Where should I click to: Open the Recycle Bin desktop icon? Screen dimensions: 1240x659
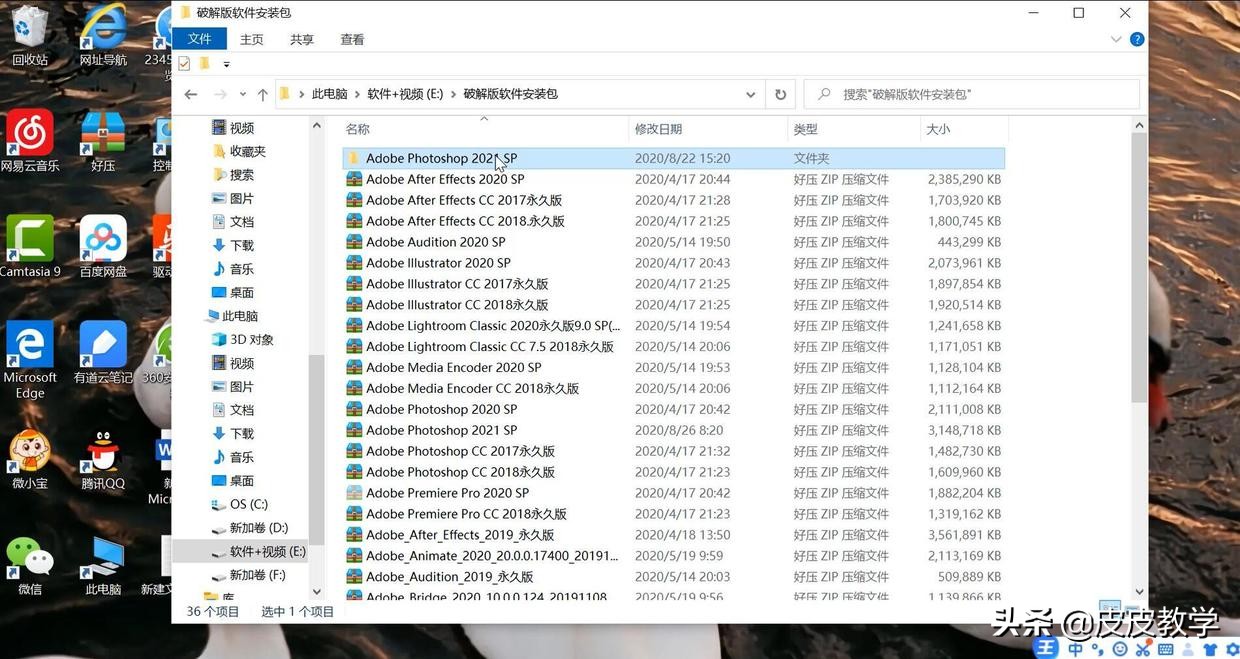coord(30,35)
